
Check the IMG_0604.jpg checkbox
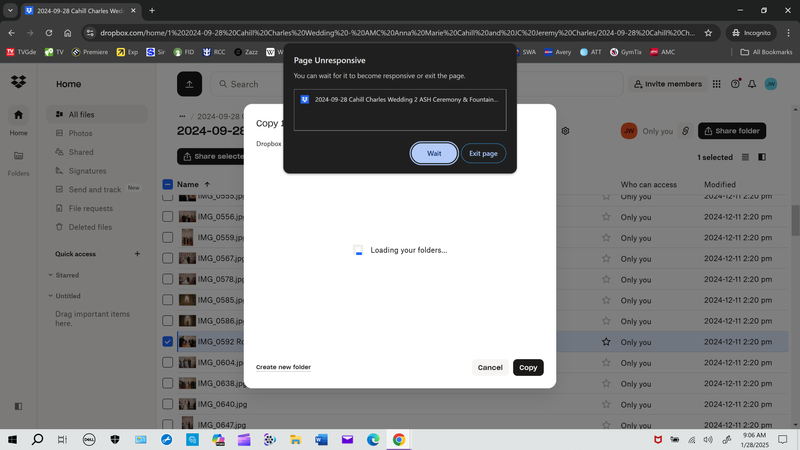pos(167,362)
